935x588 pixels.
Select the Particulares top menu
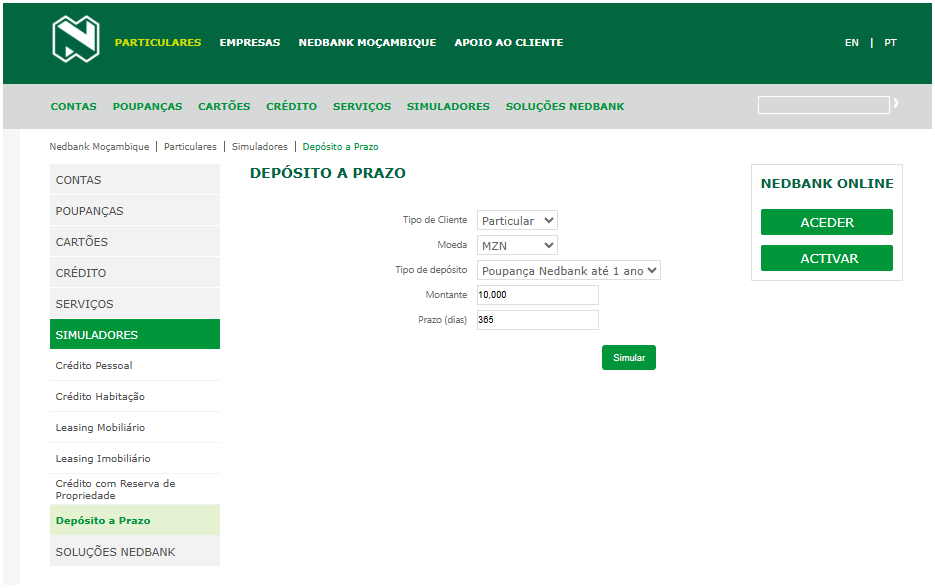click(158, 42)
